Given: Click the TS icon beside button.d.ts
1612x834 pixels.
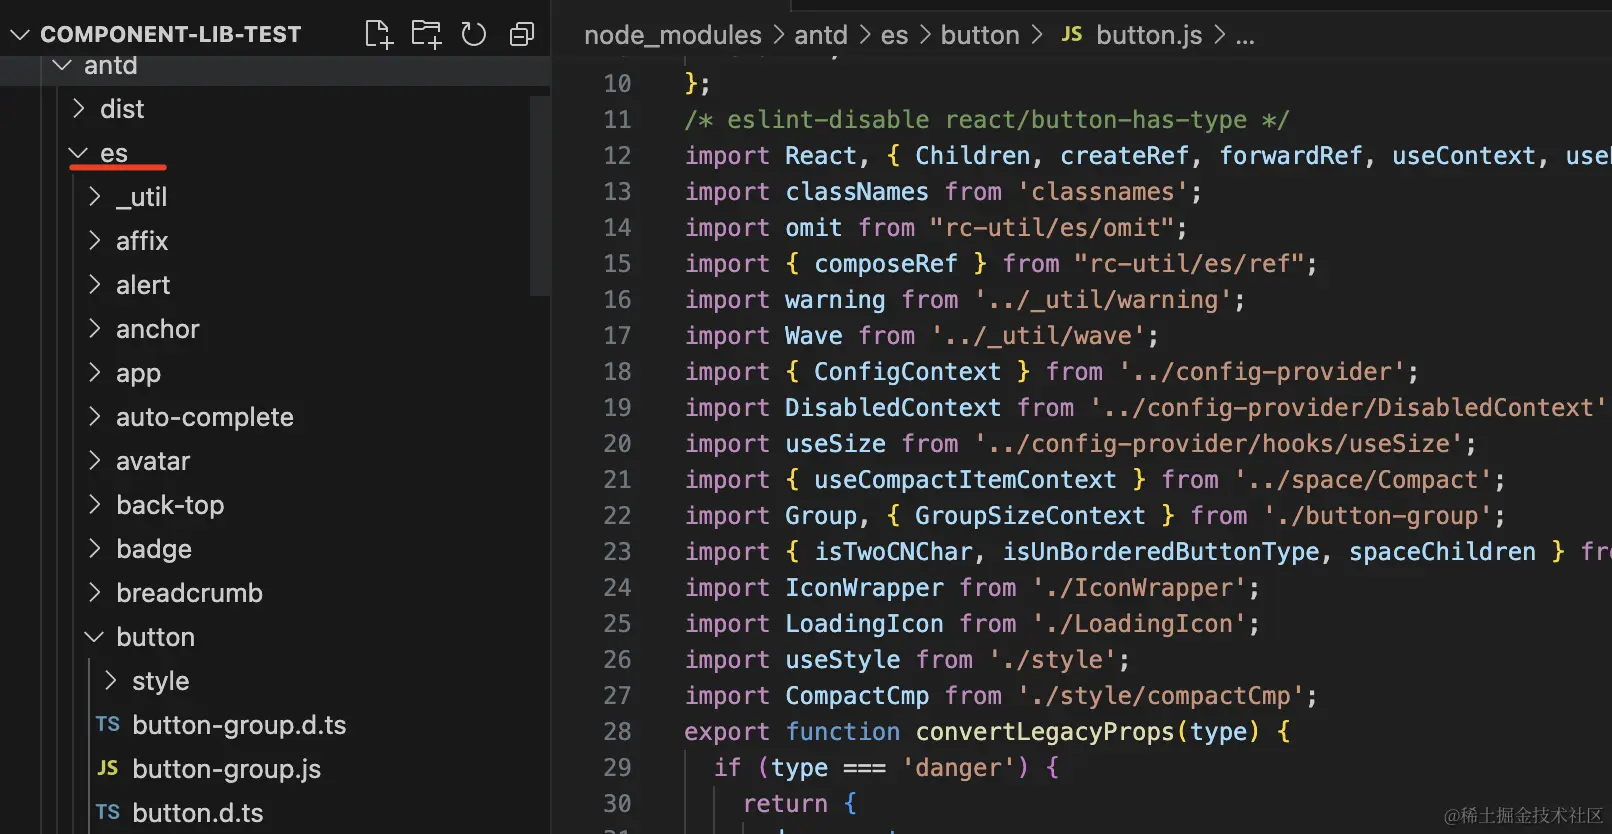Looking at the screenshot, I should 108,812.
